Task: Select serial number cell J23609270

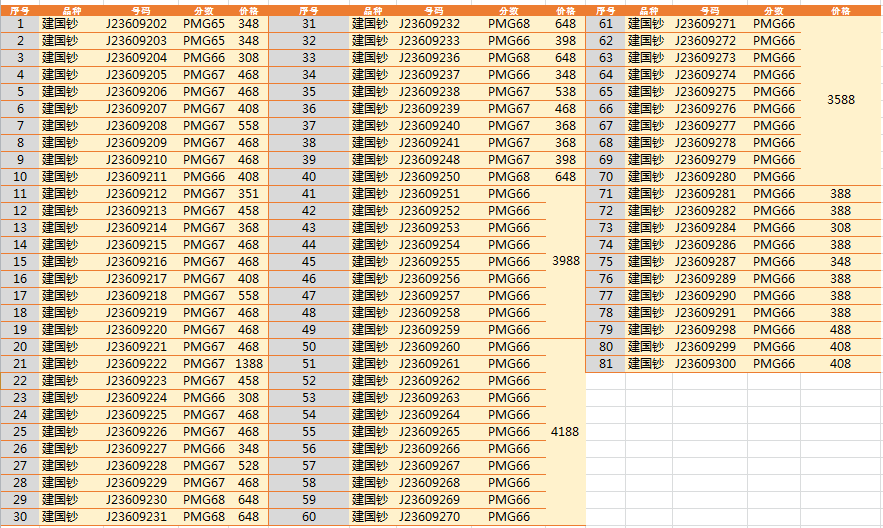Action: click(x=429, y=517)
